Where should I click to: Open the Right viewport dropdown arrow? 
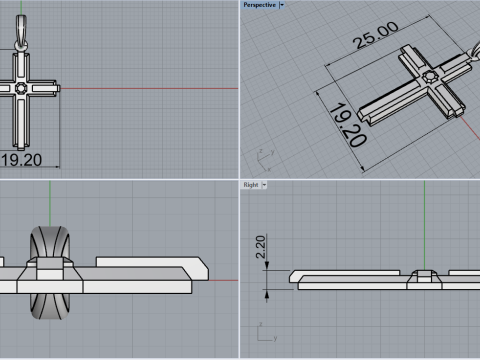point(264,185)
